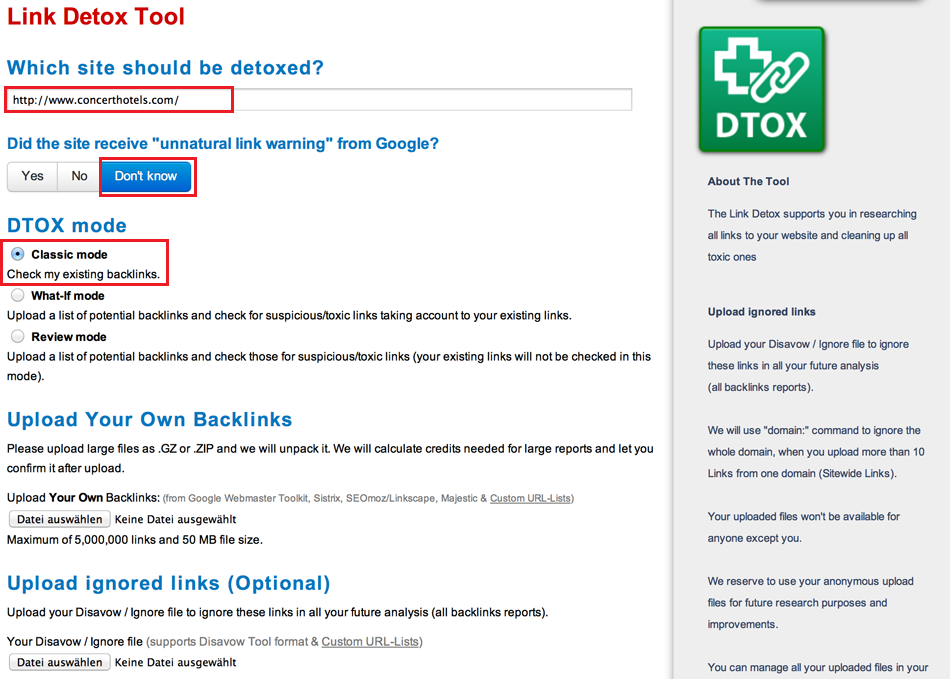Choose file for Upload Your Own Backlinks
The image size is (950, 679).
point(59,519)
